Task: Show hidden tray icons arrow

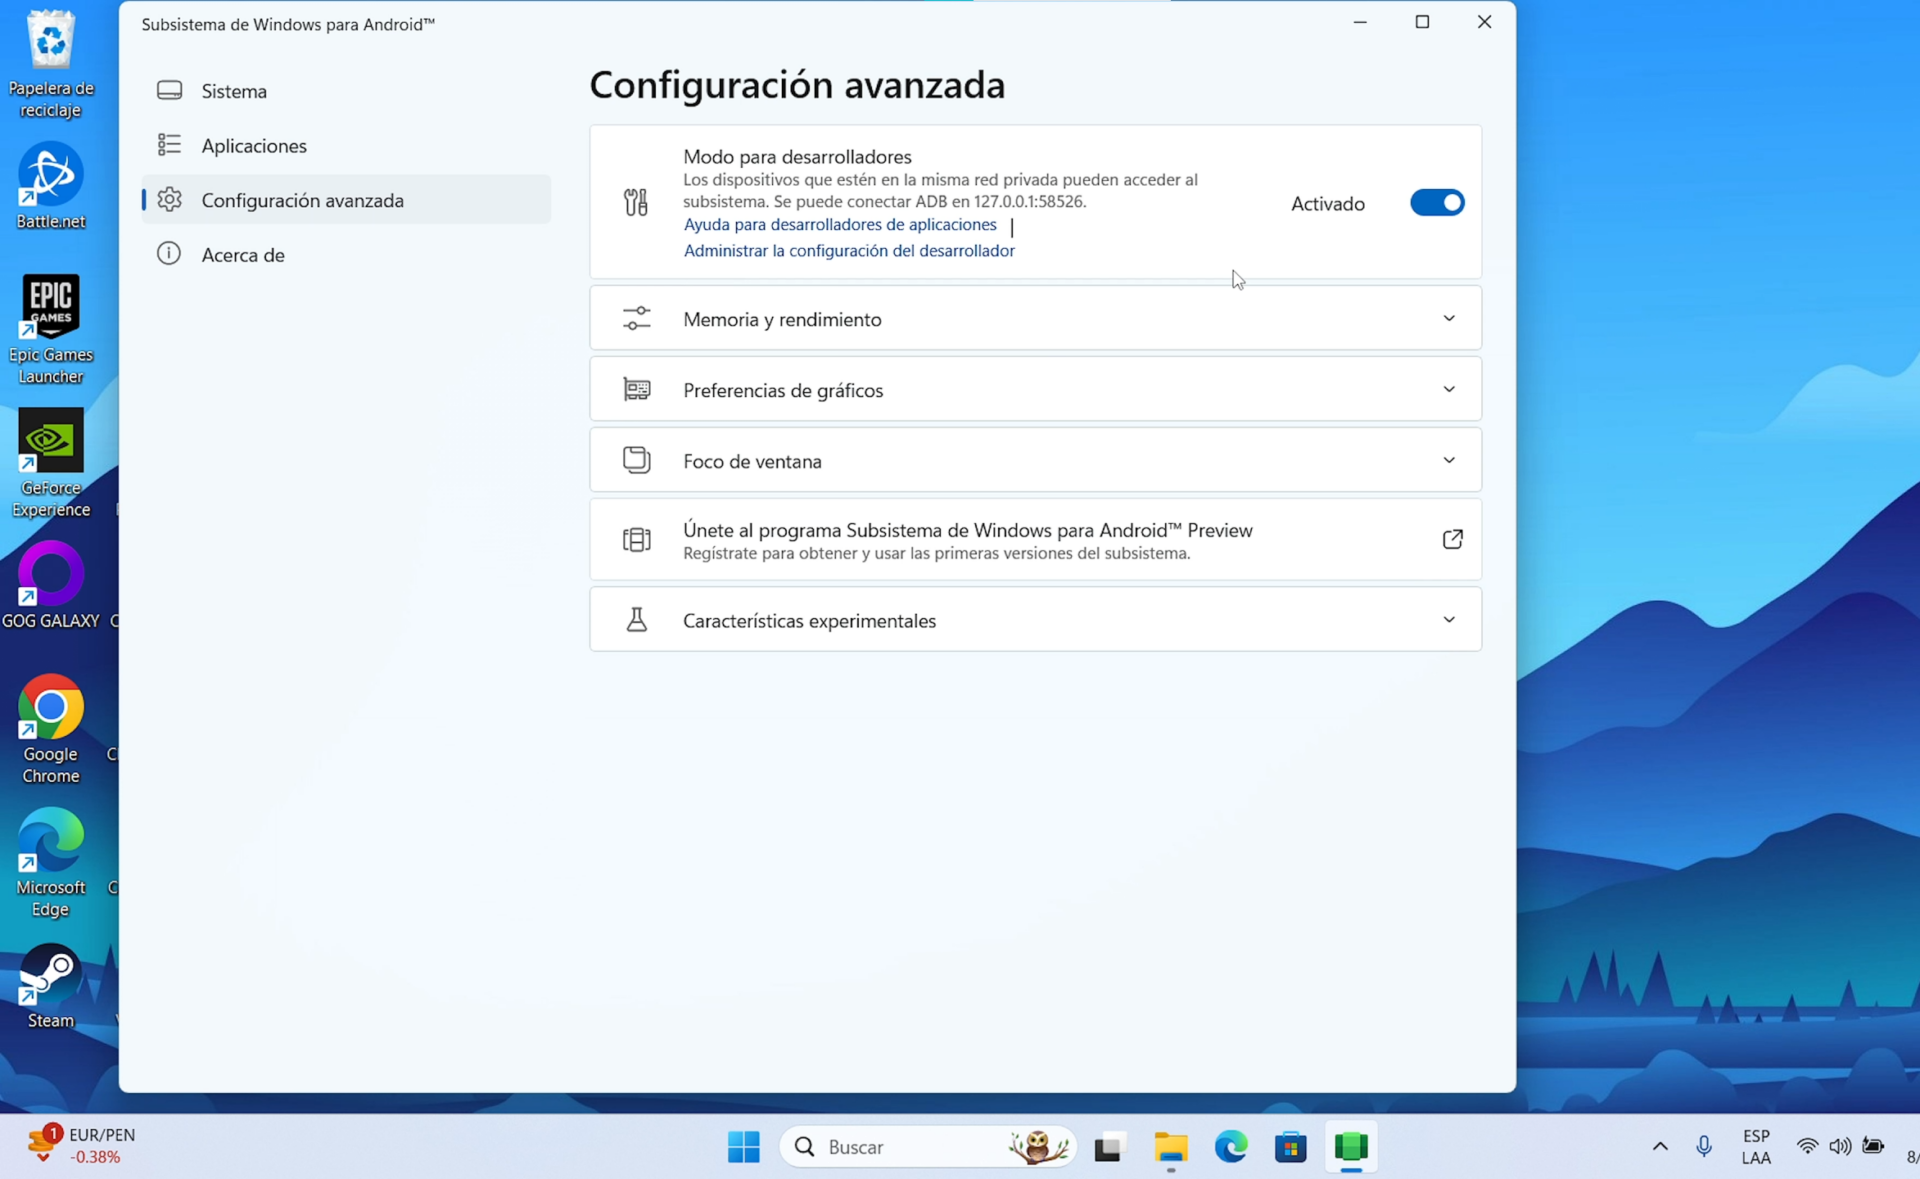Action: (1660, 1147)
